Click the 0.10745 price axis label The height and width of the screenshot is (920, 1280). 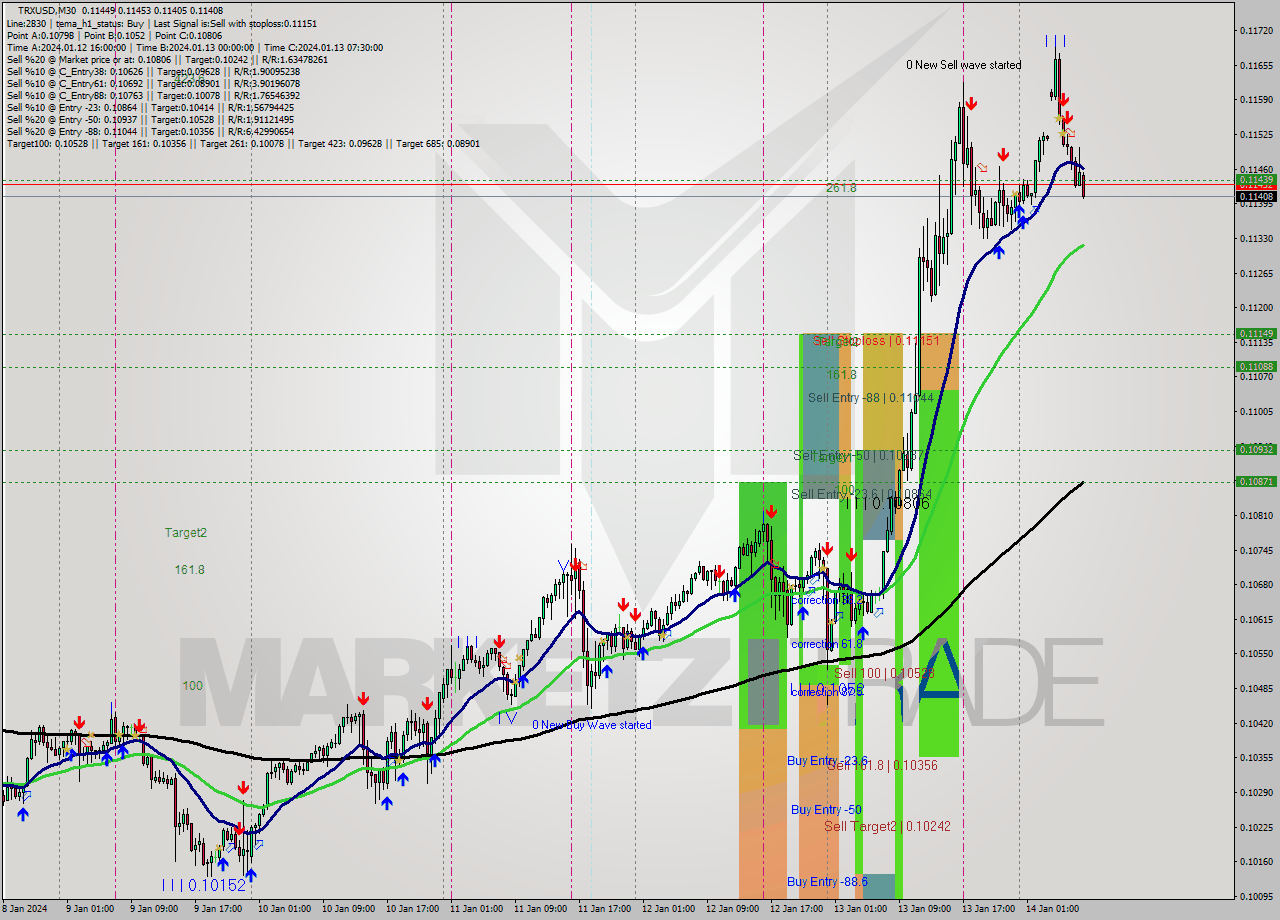click(1256, 550)
